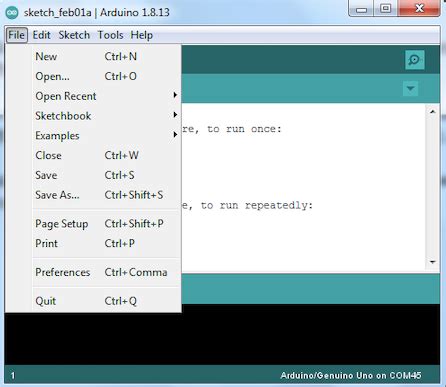Open the Serial Monitor magnifier icon

pyautogui.click(x=414, y=60)
